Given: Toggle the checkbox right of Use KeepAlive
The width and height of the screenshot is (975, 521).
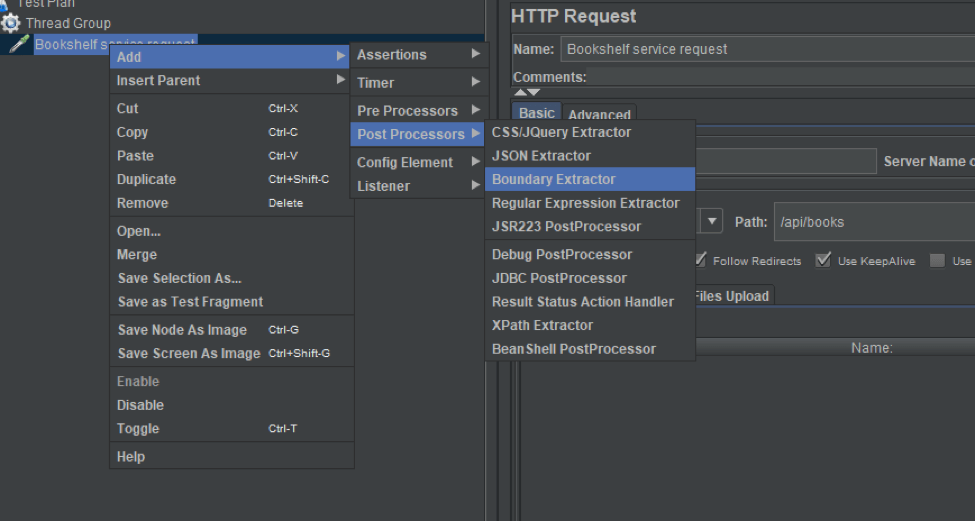Looking at the screenshot, I should tap(937, 260).
